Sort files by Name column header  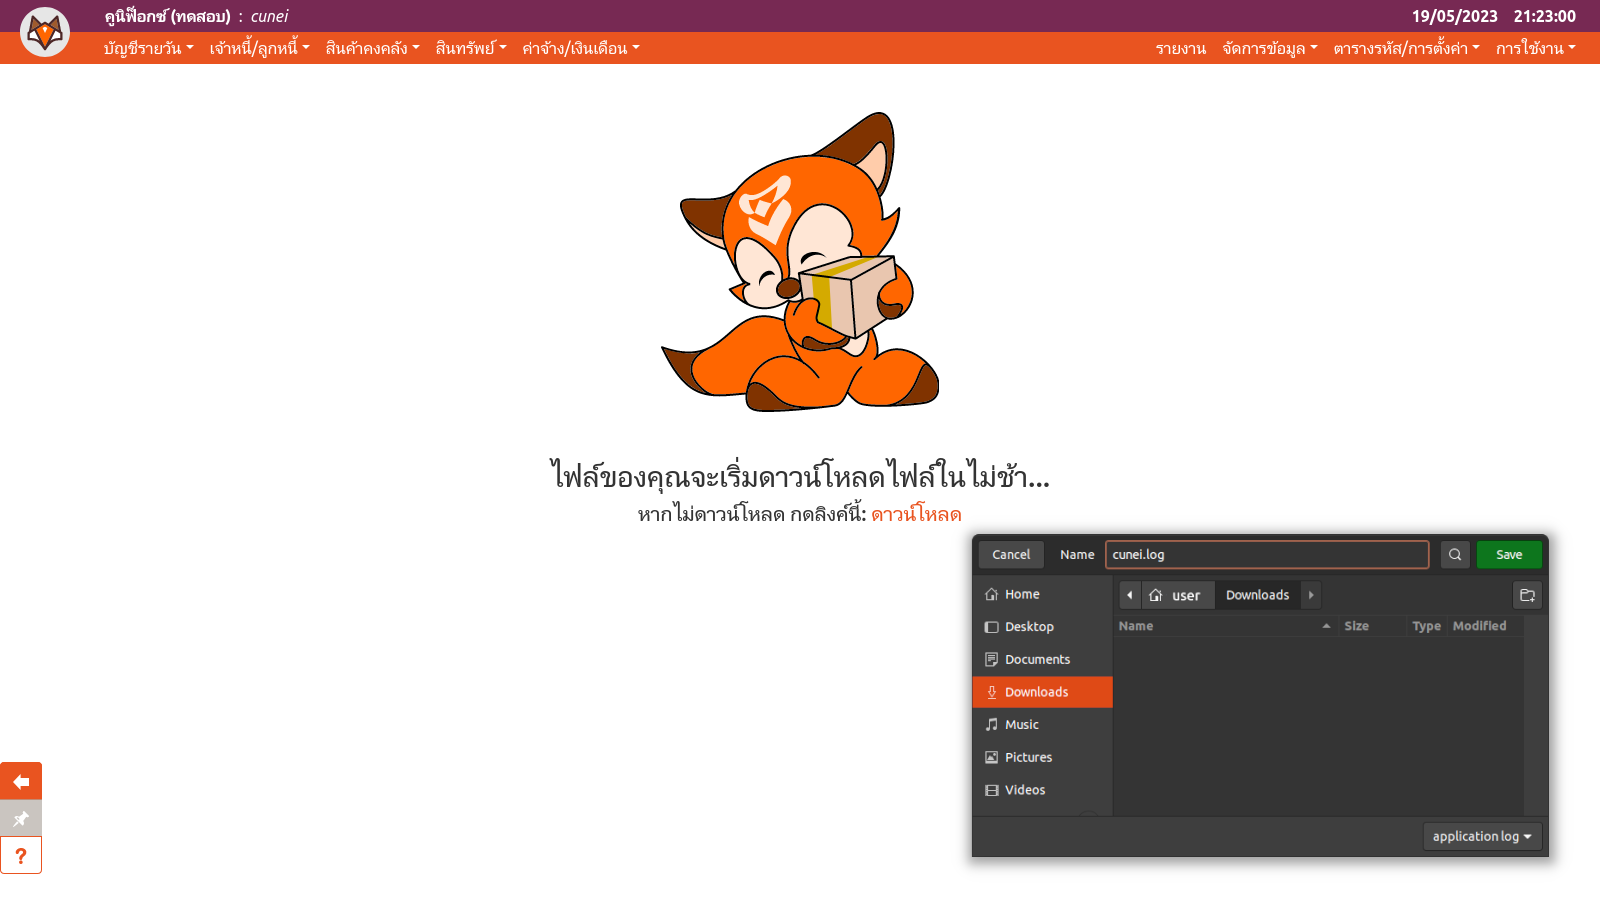click(1136, 626)
